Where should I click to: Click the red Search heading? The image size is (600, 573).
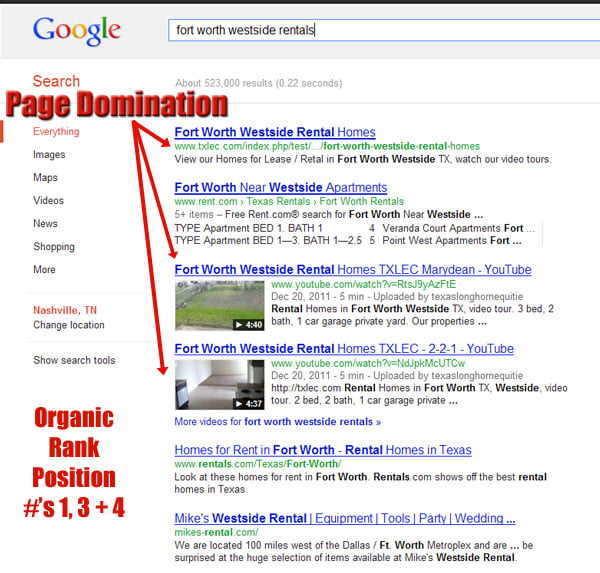56,81
